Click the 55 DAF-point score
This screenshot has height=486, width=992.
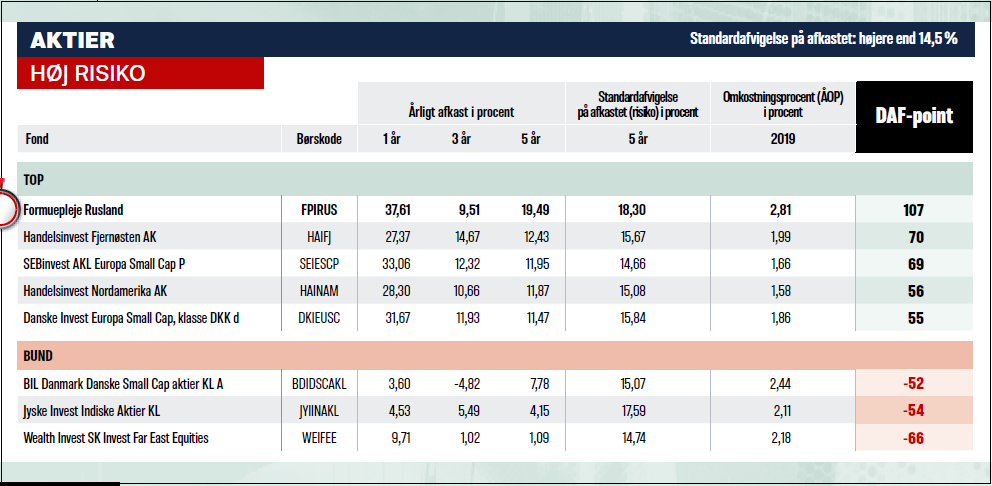915,319
